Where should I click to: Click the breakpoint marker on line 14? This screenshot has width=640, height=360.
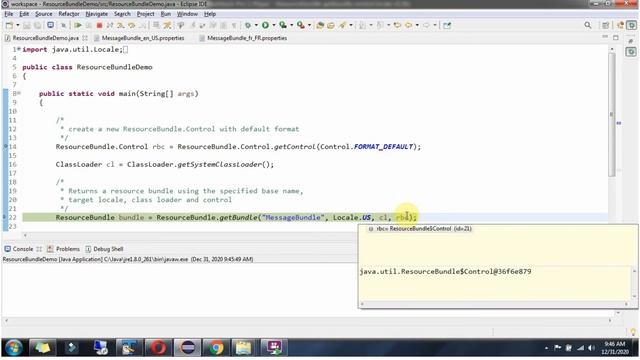tap(5, 147)
